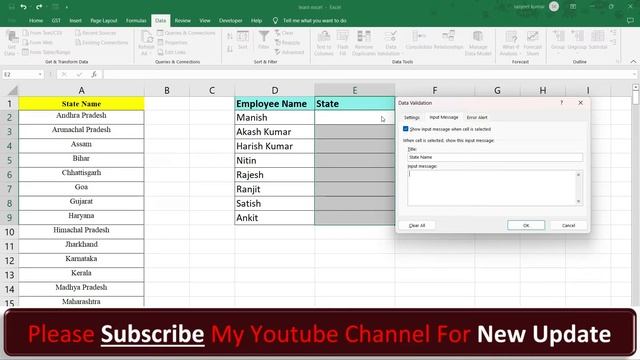This screenshot has height=360, width=640.
Task: Click Reapply in the Sort & Filter group
Action: (x=287, y=42)
